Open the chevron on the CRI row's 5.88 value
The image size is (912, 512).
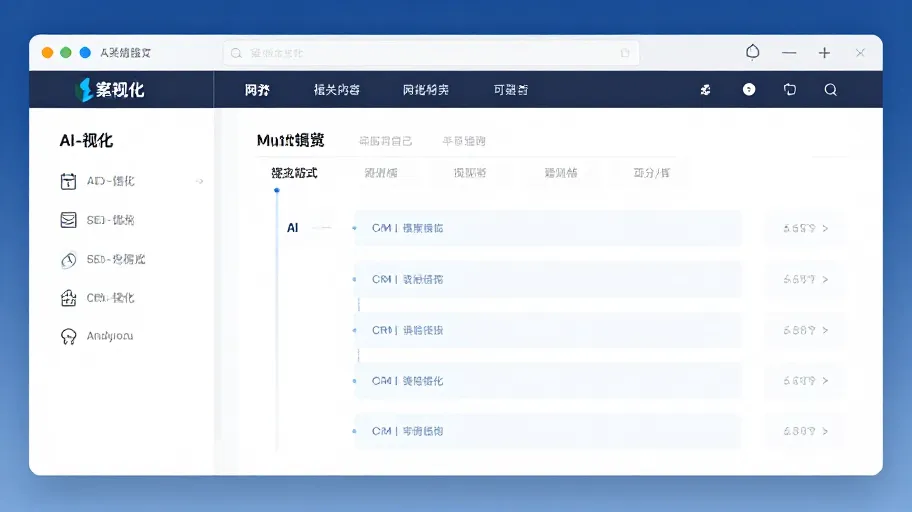[825, 330]
